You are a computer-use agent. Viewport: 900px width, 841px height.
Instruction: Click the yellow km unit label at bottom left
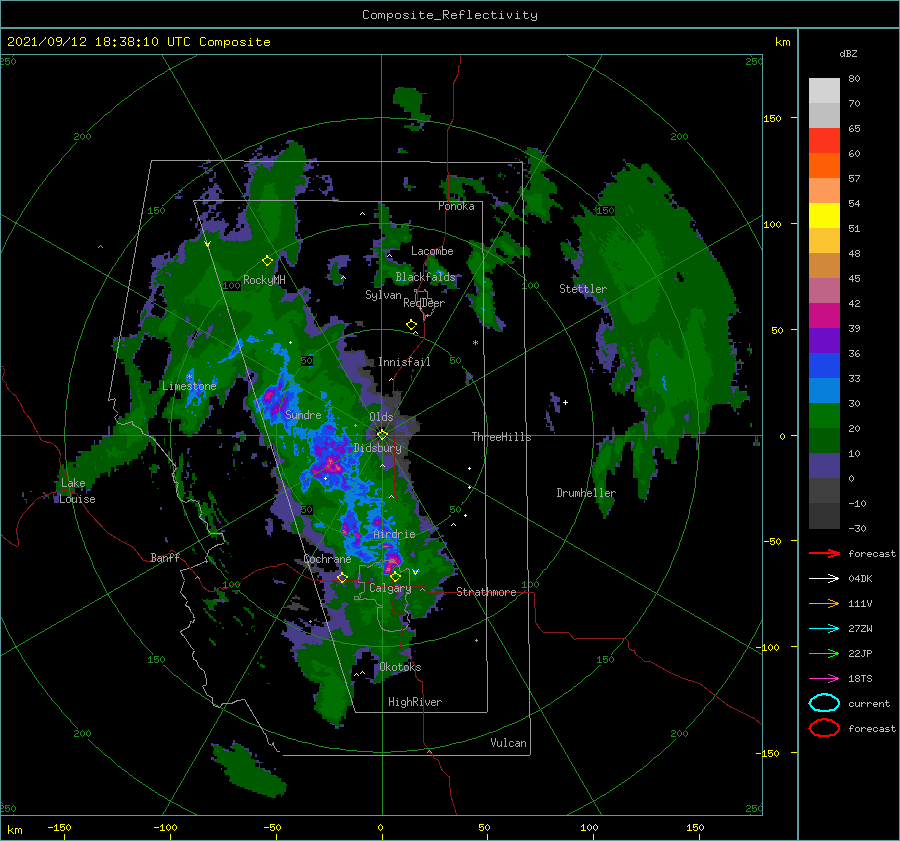tap(14, 830)
